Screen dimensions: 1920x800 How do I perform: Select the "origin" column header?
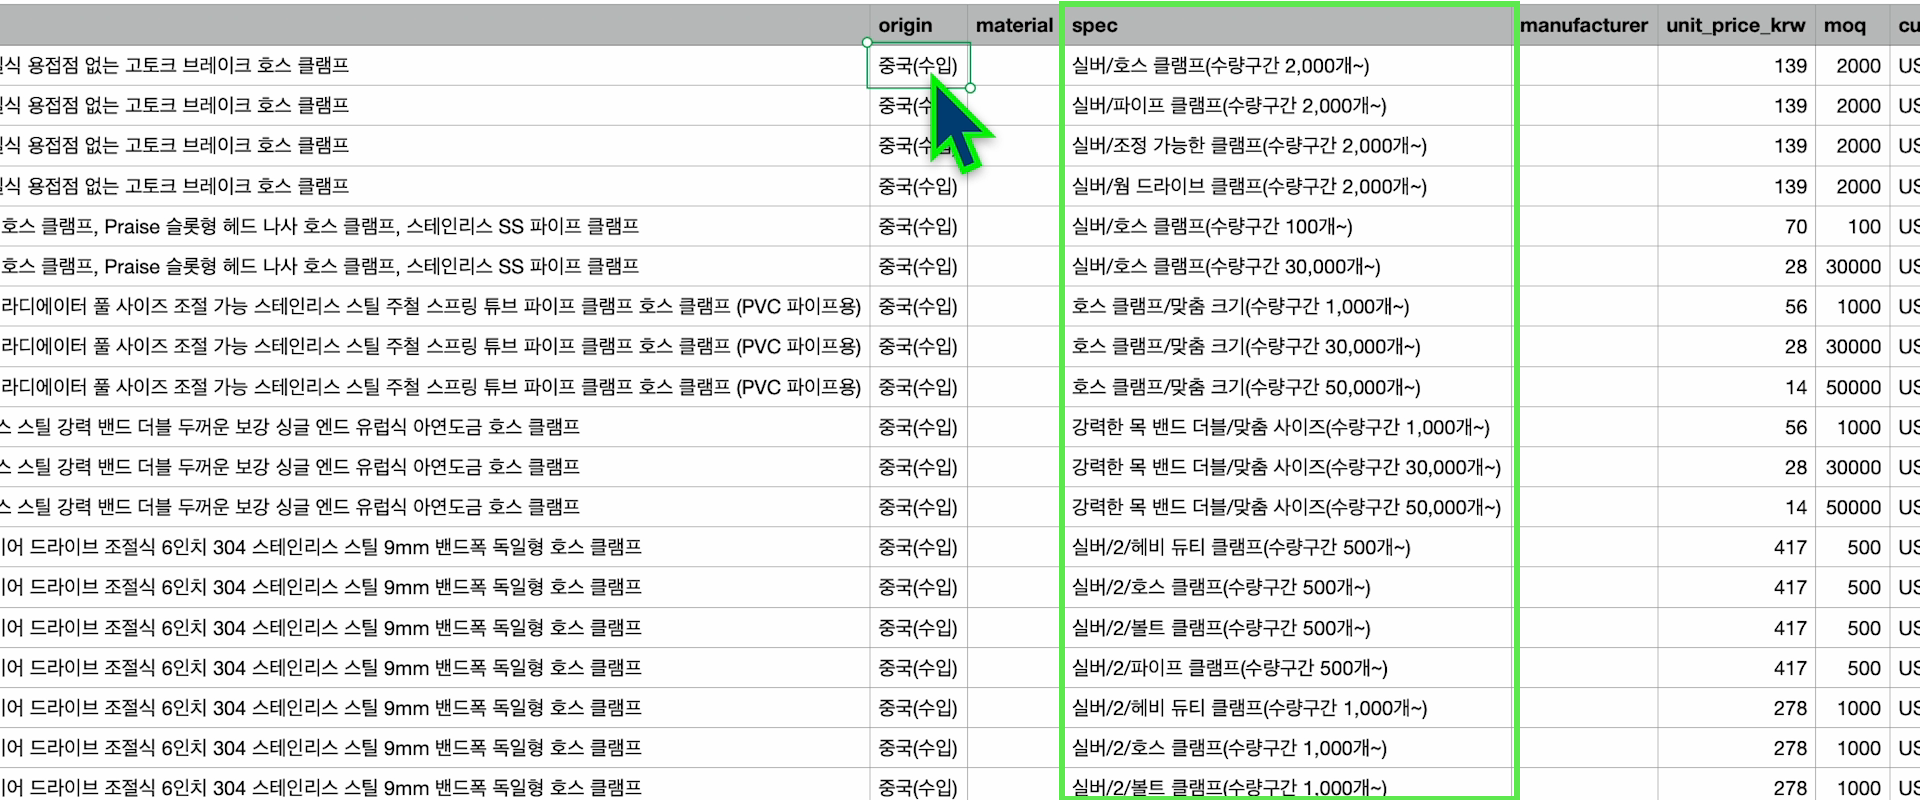pyautogui.click(x=918, y=25)
